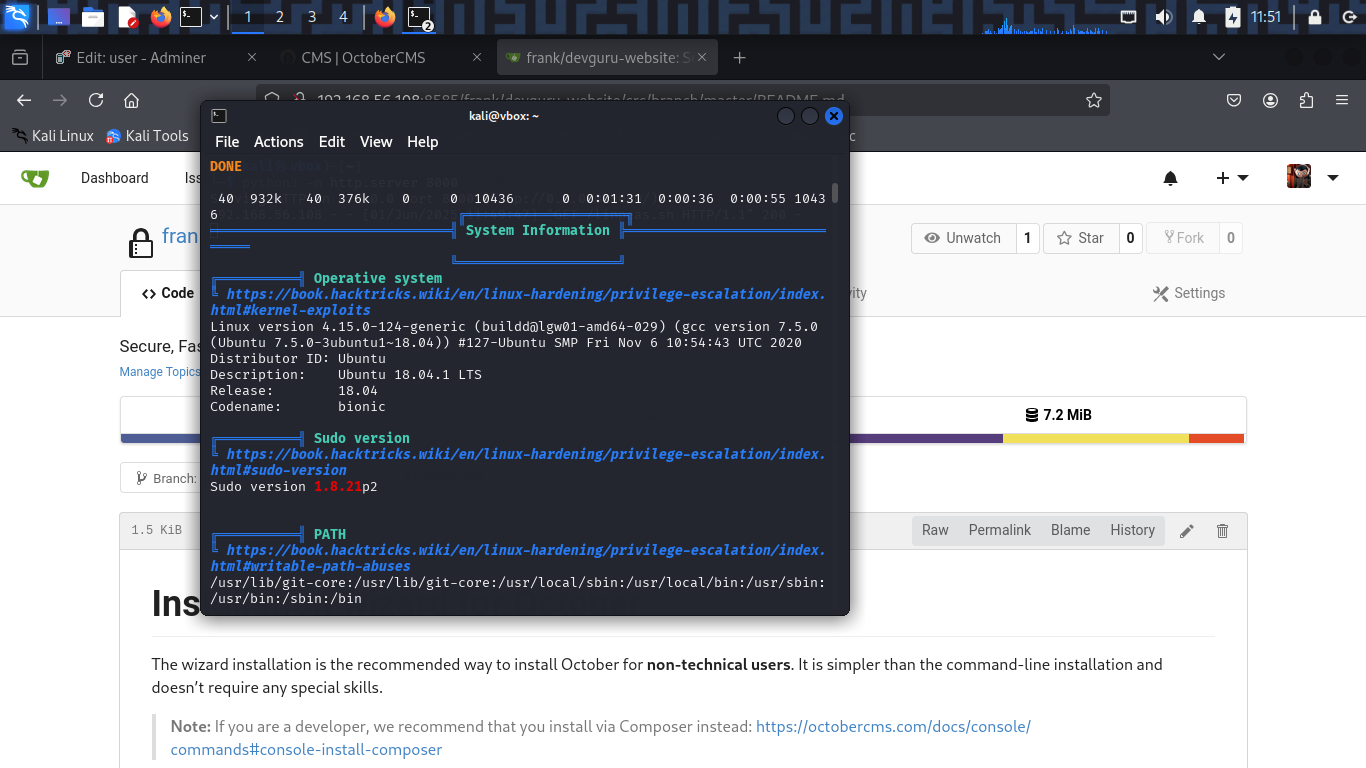Open the user avatar dropdown menu

(1312, 178)
